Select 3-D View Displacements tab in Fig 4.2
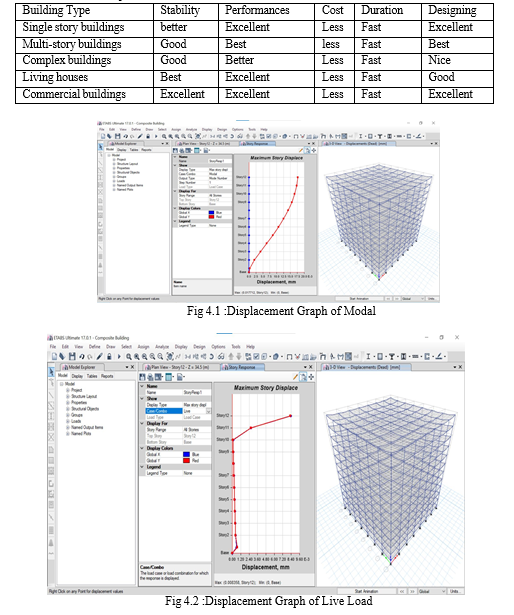 (x=365, y=367)
